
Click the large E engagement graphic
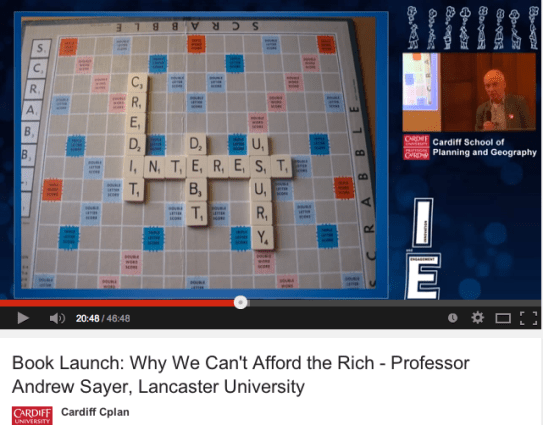coord(423,276)
